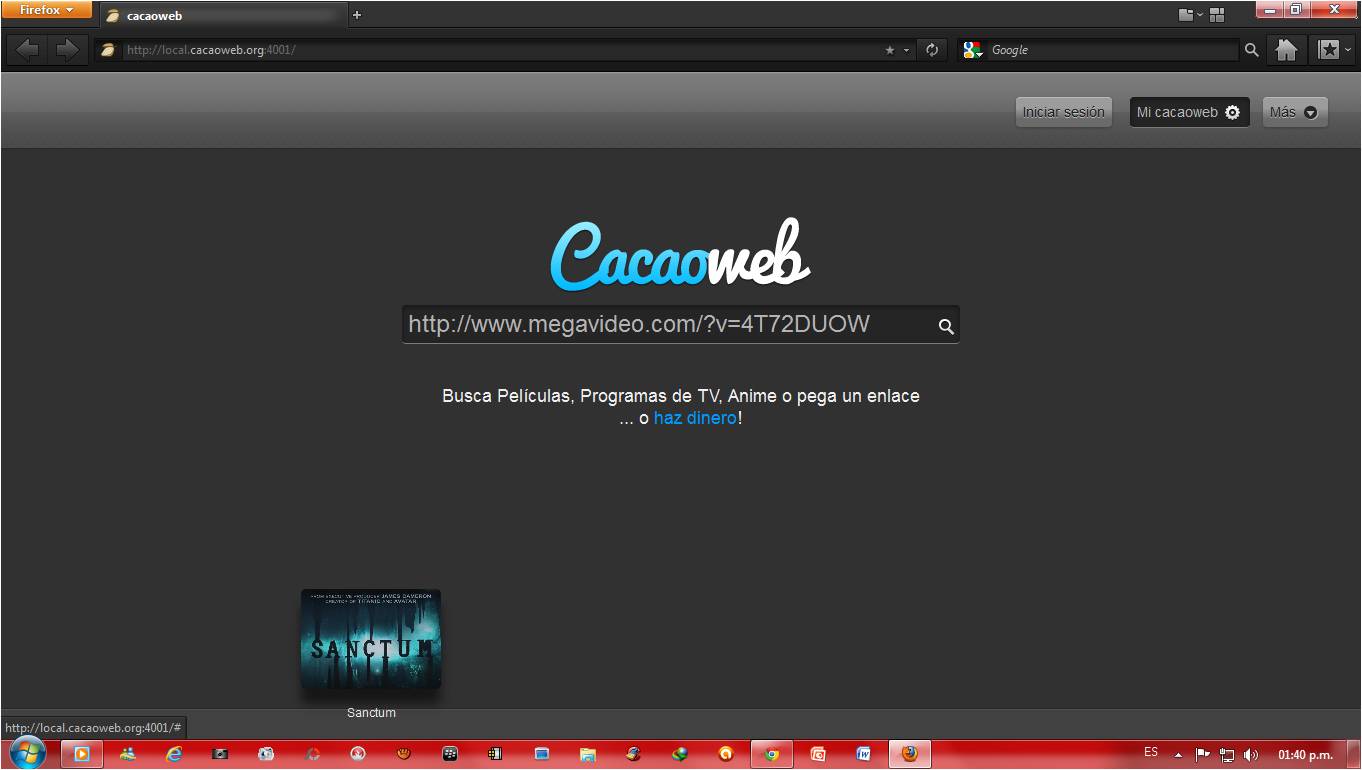Switch to Google Chrome on the taskbar
The image size is (1362, 770).
tap(771, 754)
